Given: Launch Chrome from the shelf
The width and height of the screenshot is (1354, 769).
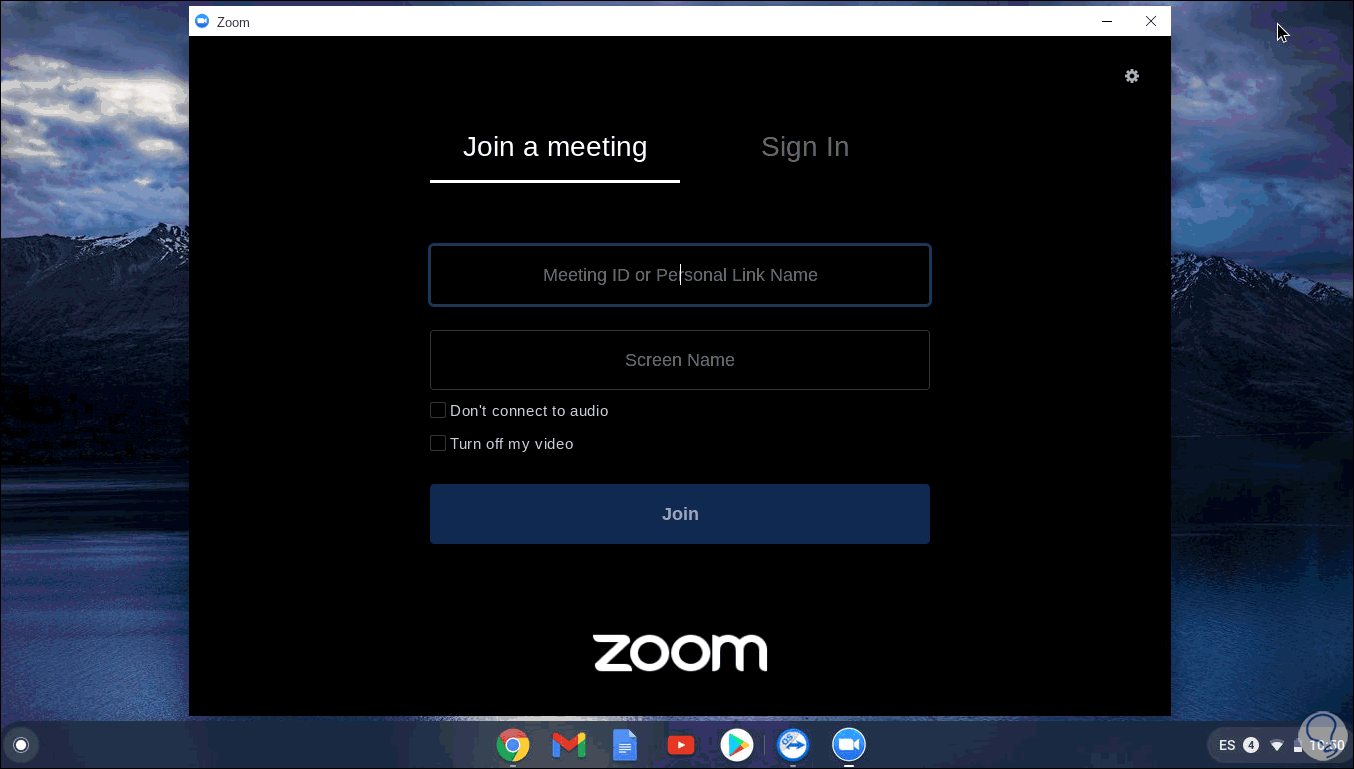Looking at the screenshot, I should point(513,745).
